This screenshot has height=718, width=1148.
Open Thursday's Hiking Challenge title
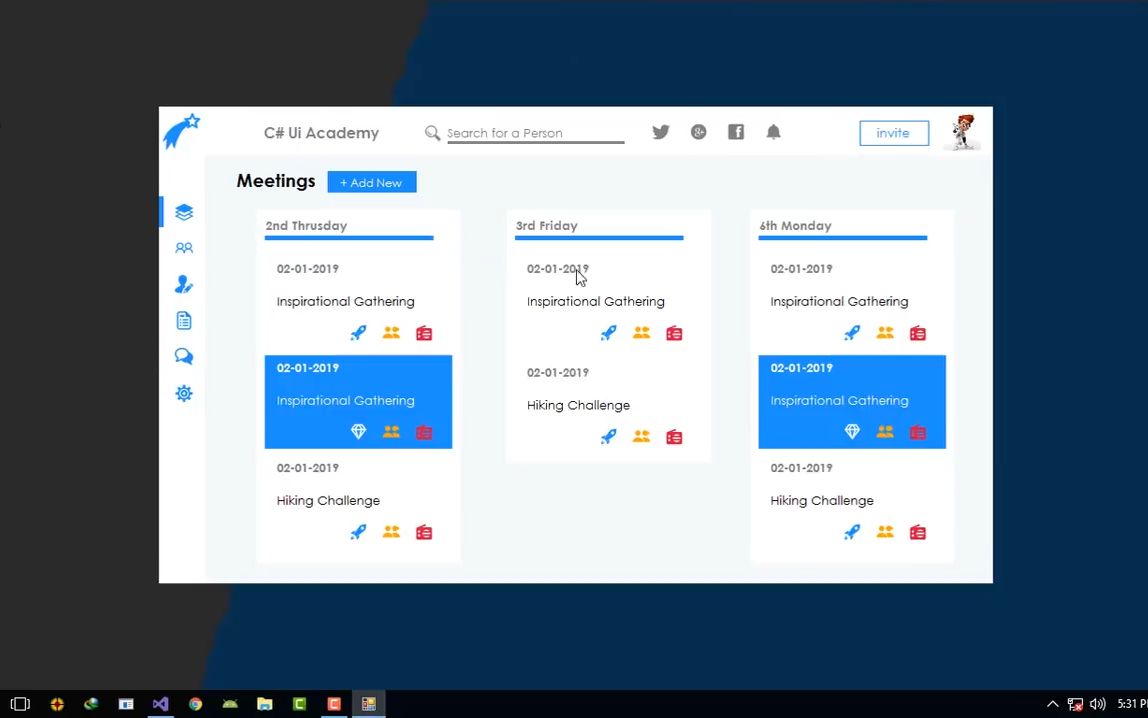328,501
